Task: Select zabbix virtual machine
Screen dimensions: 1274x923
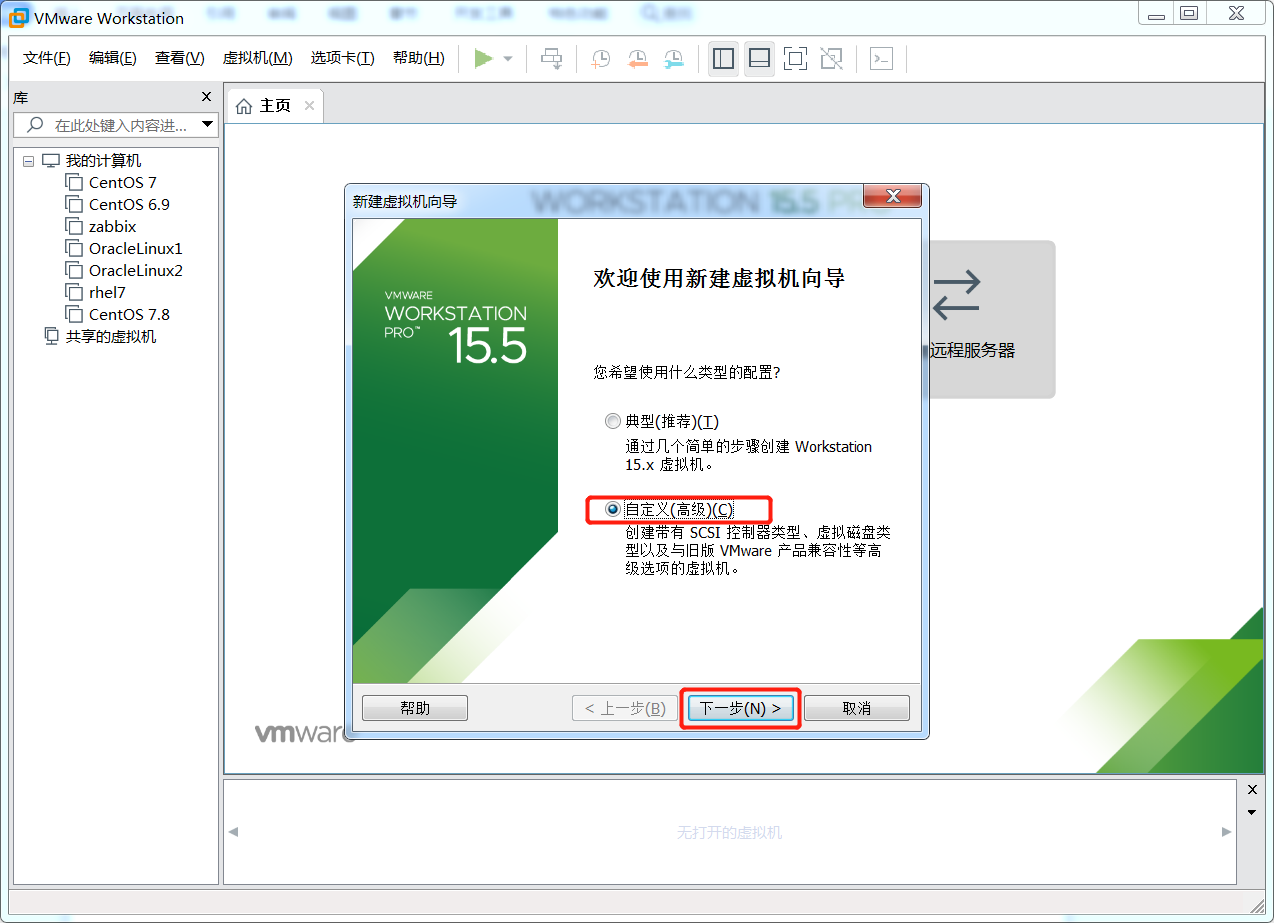Action: tap(112, 226)
